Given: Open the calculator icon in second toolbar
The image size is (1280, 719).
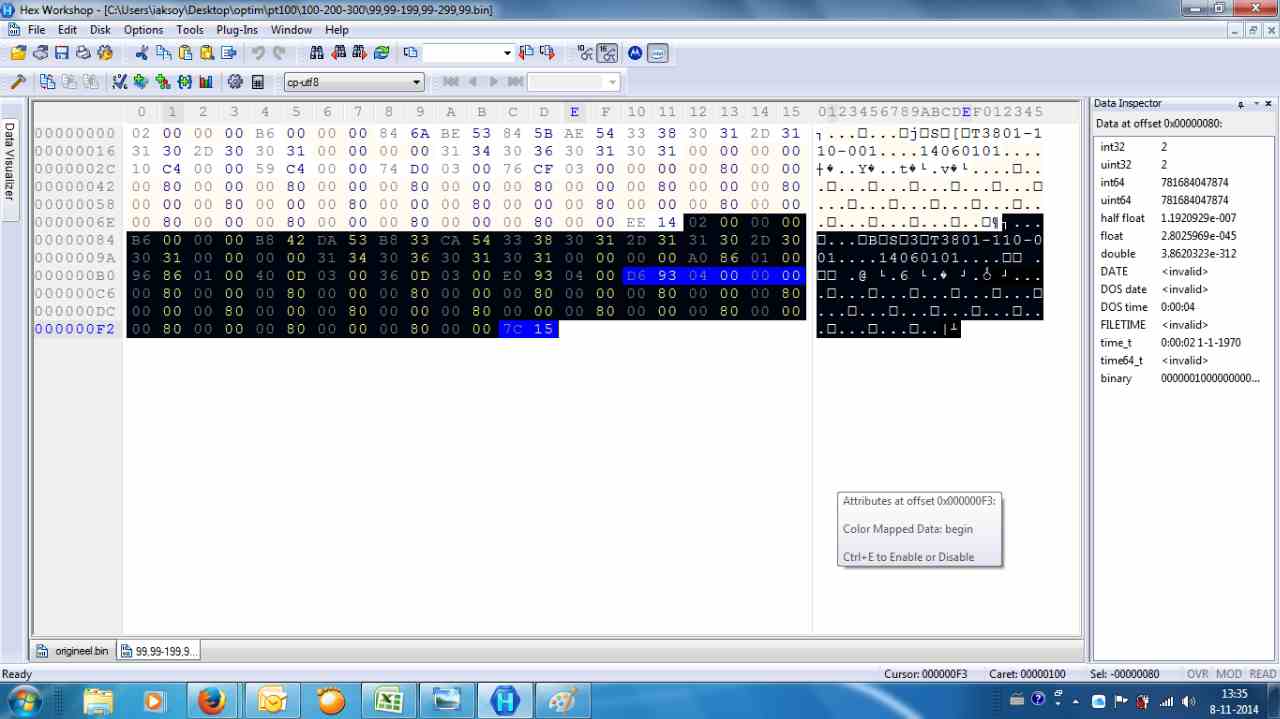Looking at the screenshot, I should tap(258, 82).
